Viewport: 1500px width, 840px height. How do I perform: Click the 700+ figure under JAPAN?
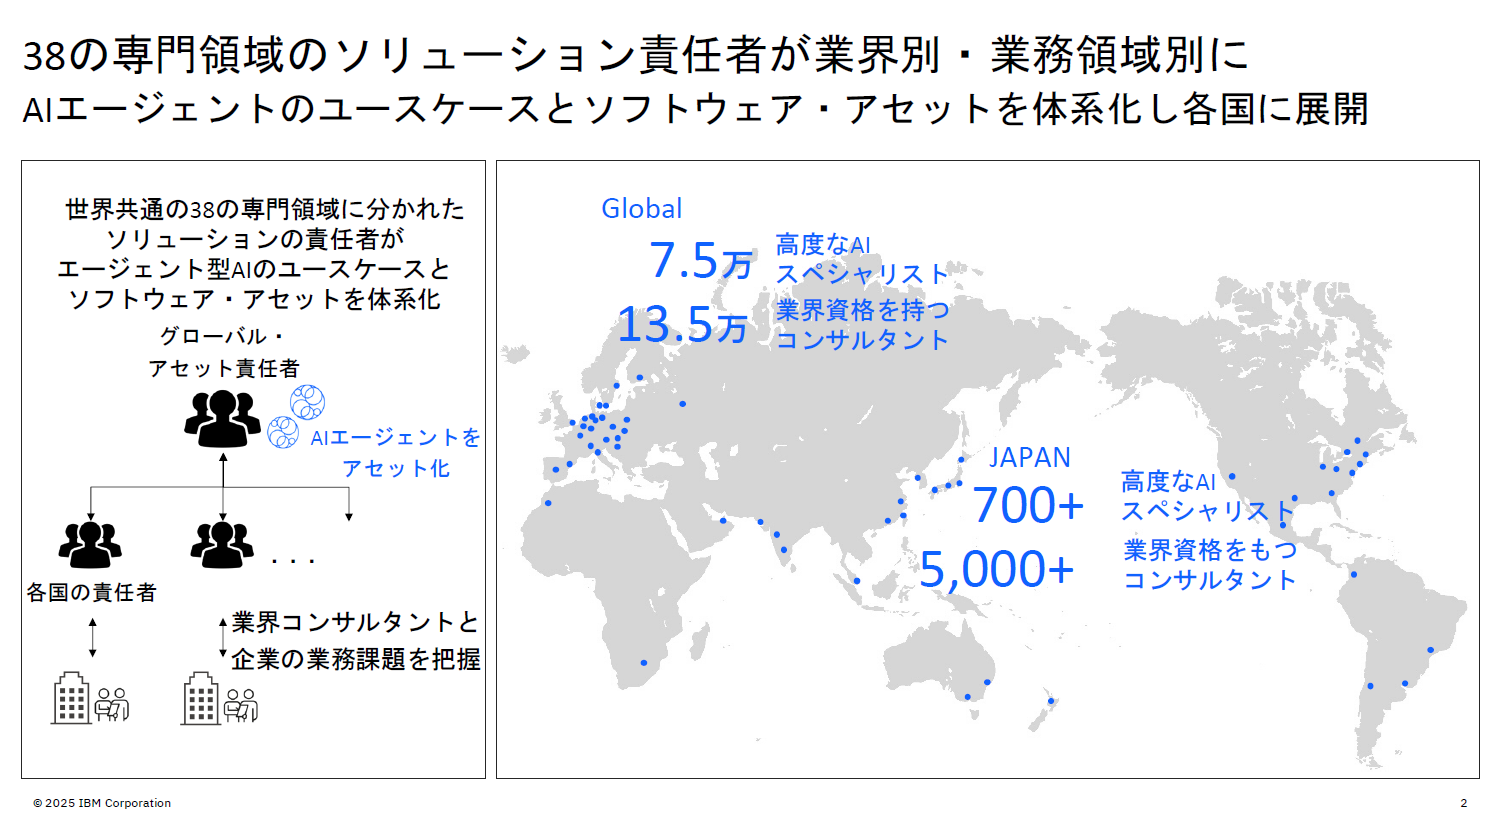1027,506
